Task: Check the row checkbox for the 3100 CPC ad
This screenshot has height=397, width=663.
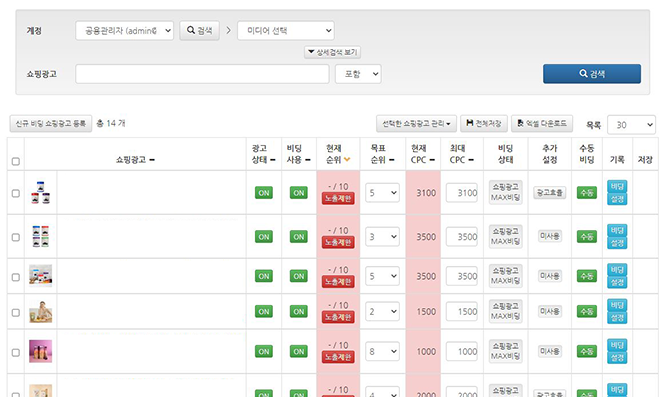Action: (x=16, y=193)
